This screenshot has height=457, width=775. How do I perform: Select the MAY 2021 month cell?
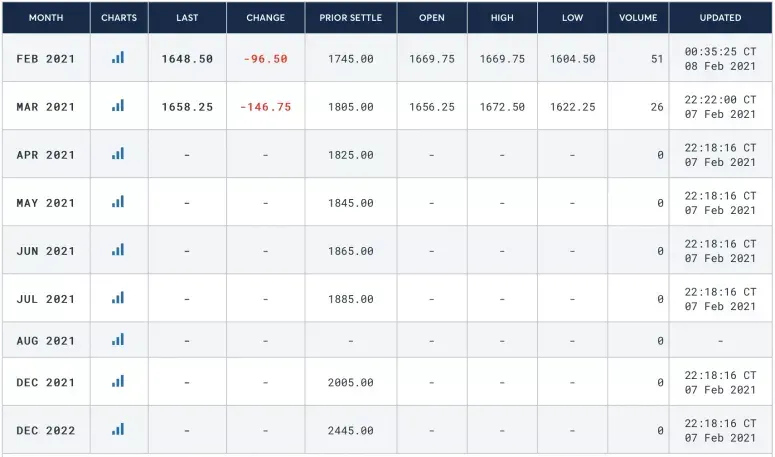pyautogui.click(x=45, y=203)
